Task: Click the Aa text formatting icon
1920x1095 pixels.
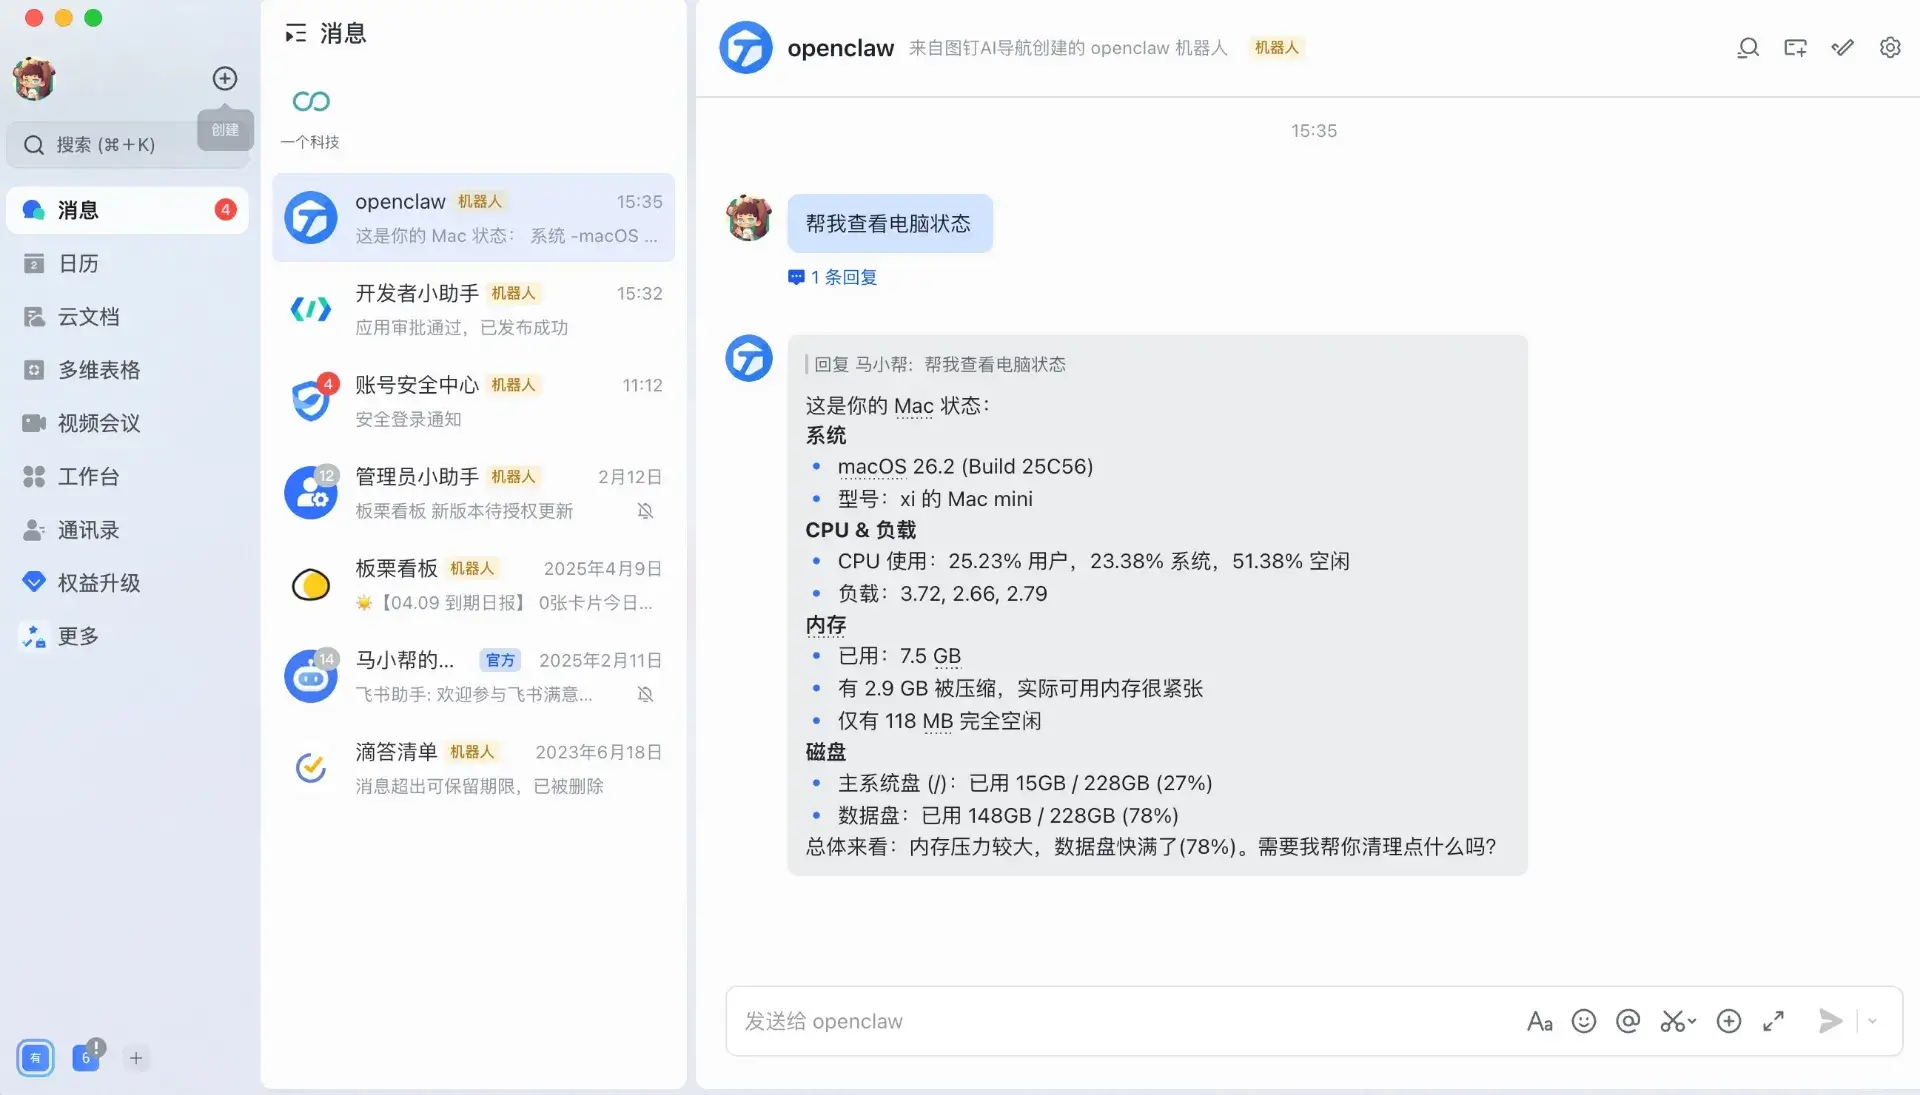Action: [x=1539, y=1021]
